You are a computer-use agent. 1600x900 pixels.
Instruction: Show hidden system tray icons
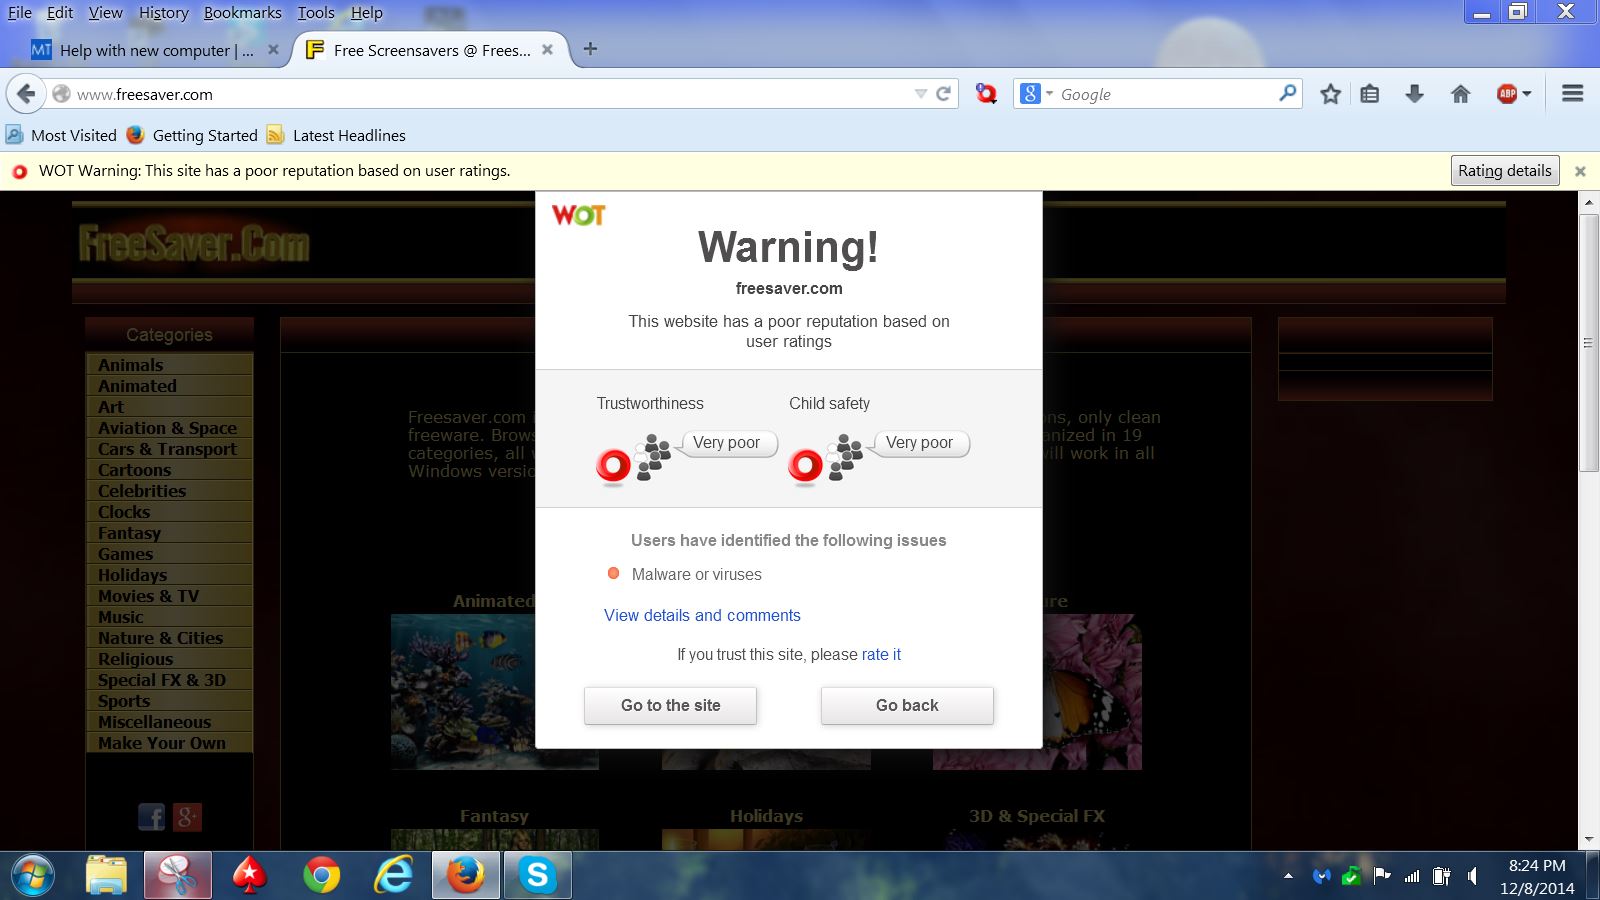1288,877
